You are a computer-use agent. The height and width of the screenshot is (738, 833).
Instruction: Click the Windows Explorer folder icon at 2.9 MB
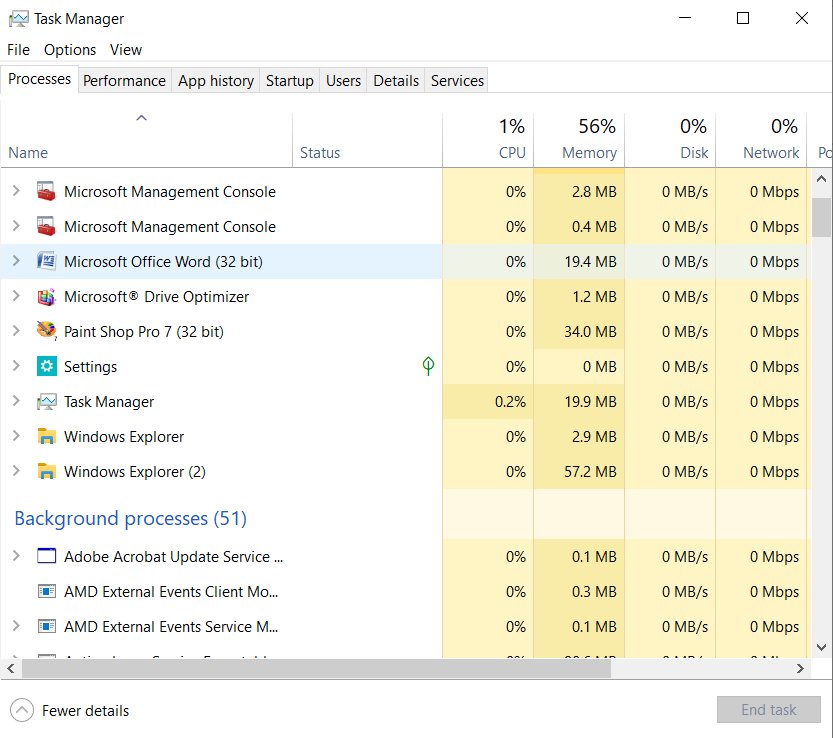(x=46, y=437)
